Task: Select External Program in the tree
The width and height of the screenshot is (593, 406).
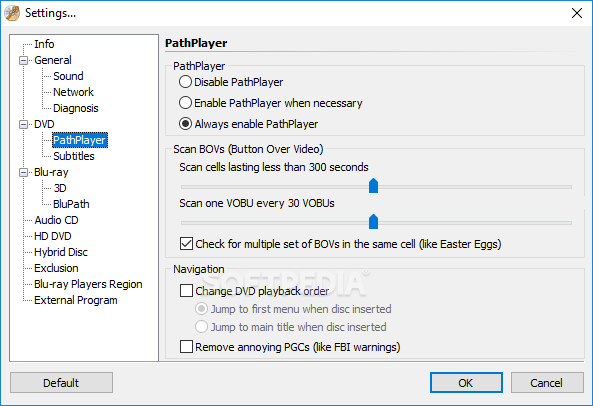Action: 76,300
